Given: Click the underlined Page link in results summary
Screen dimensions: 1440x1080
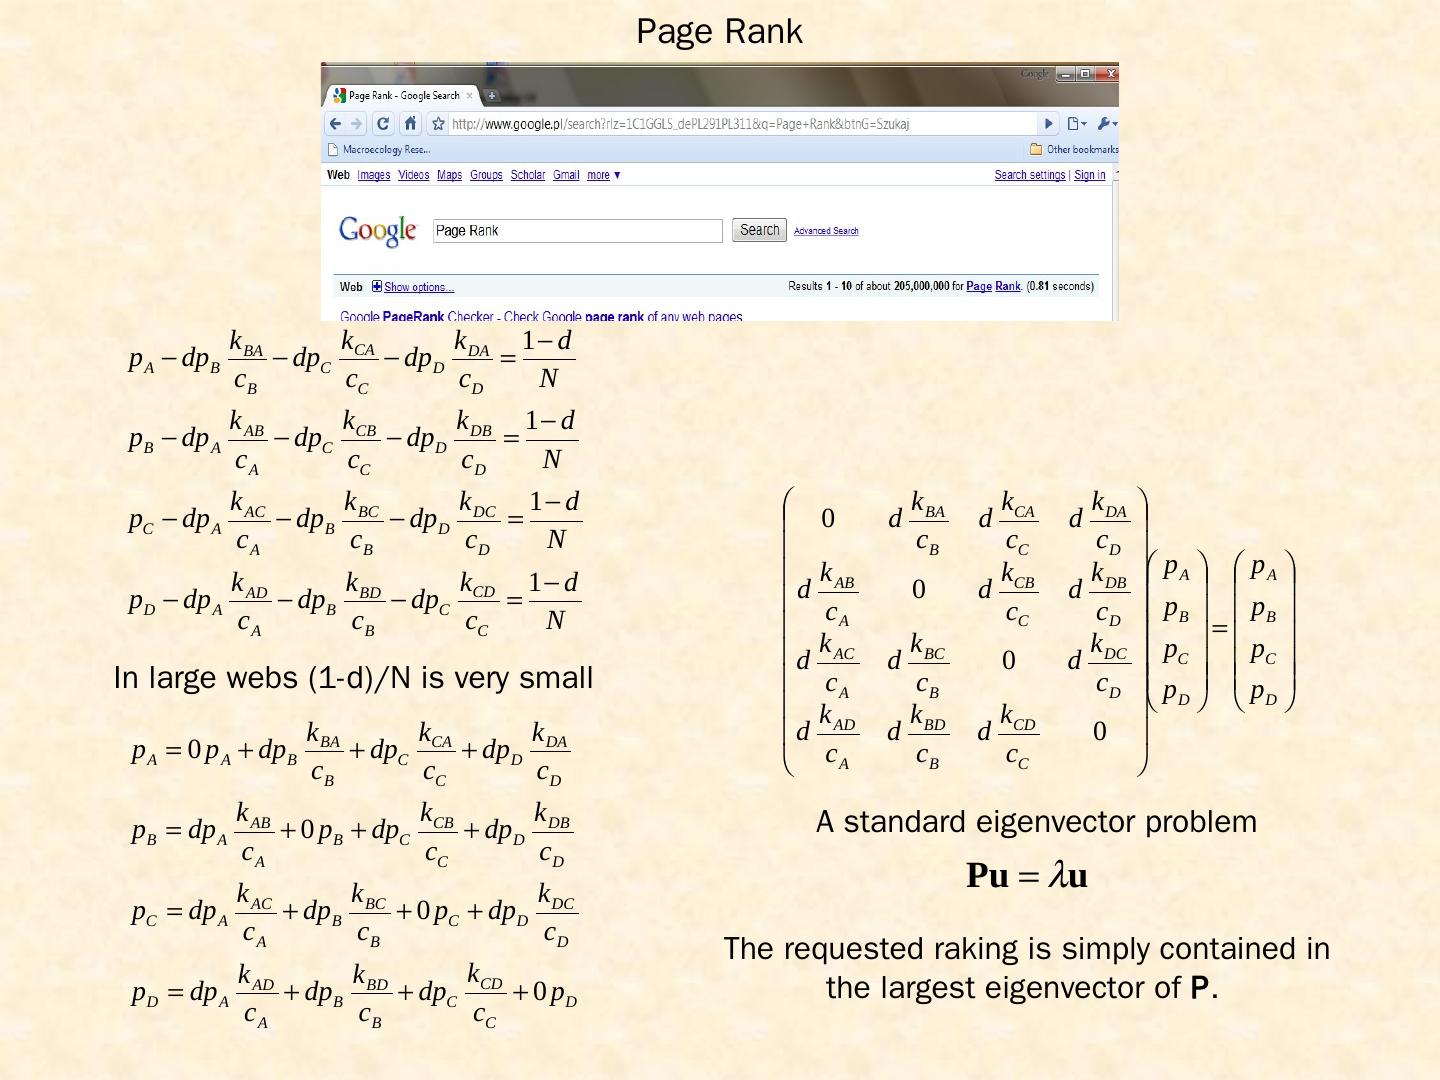Looking at the screenshot, I should pos(979,286).
